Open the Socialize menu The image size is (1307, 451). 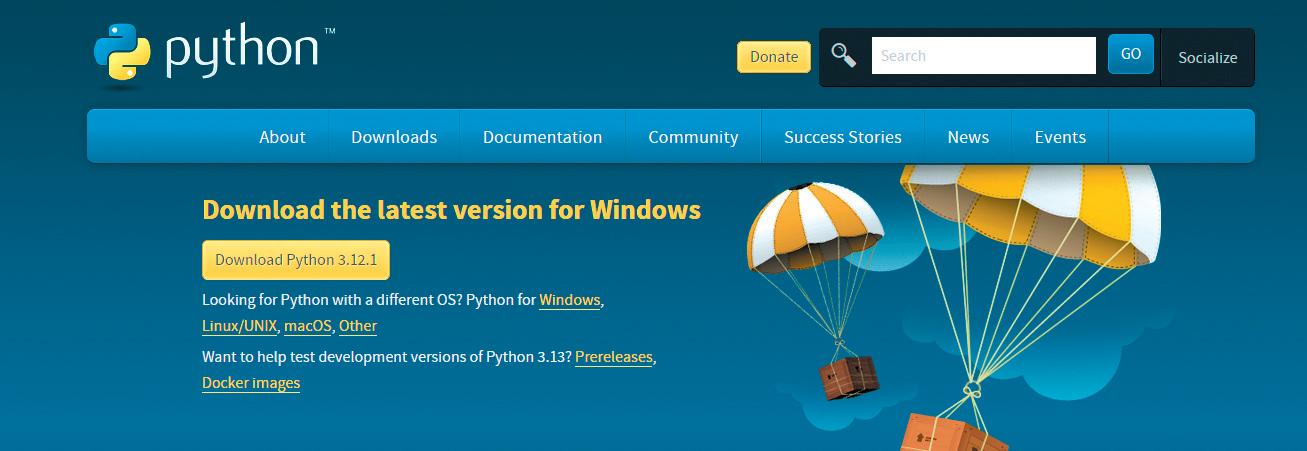(1207, 58)
